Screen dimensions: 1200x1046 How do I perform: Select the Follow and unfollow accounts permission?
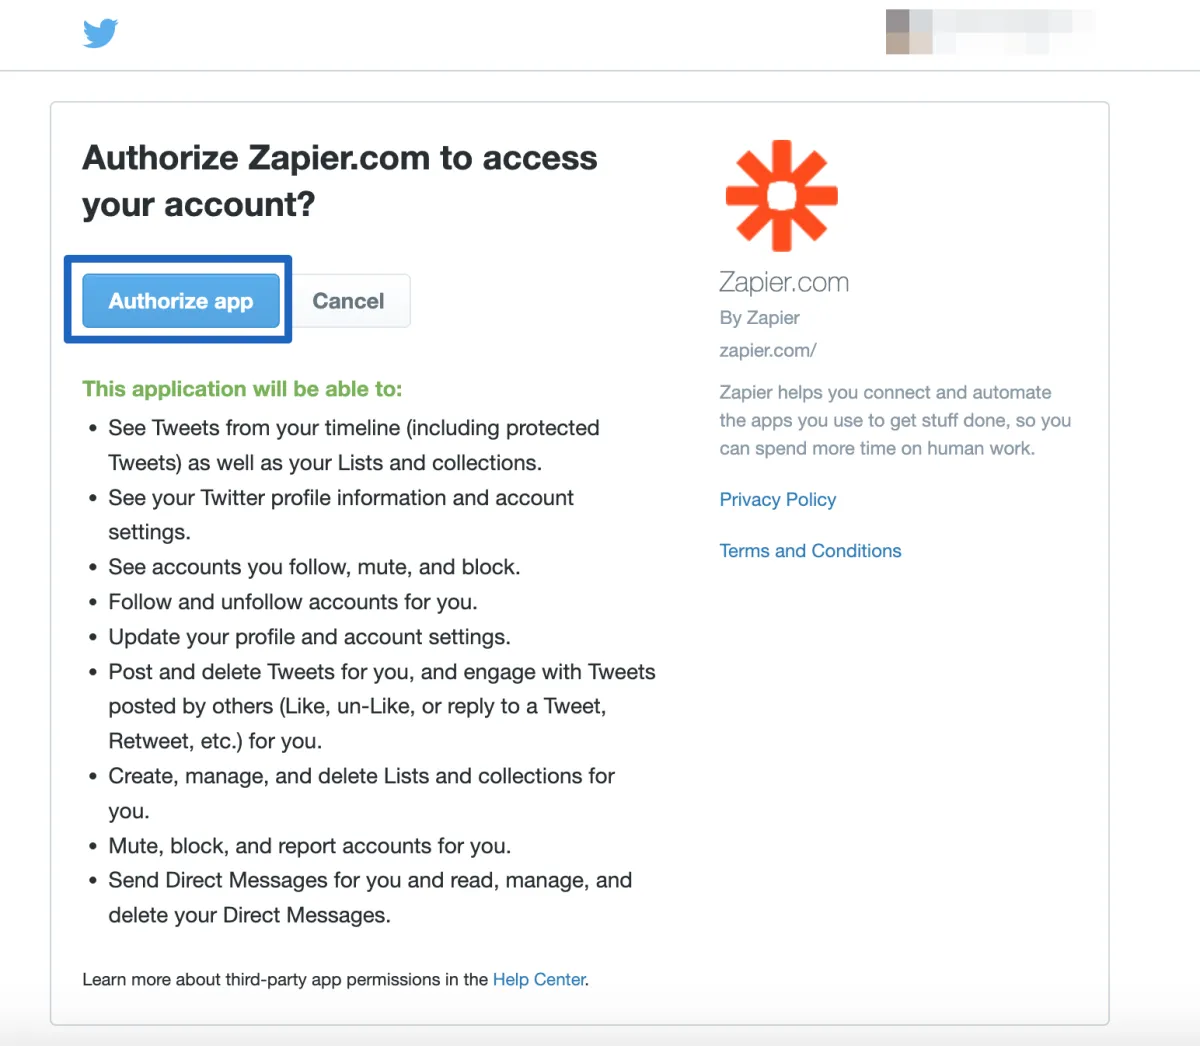tap(293, 602)
